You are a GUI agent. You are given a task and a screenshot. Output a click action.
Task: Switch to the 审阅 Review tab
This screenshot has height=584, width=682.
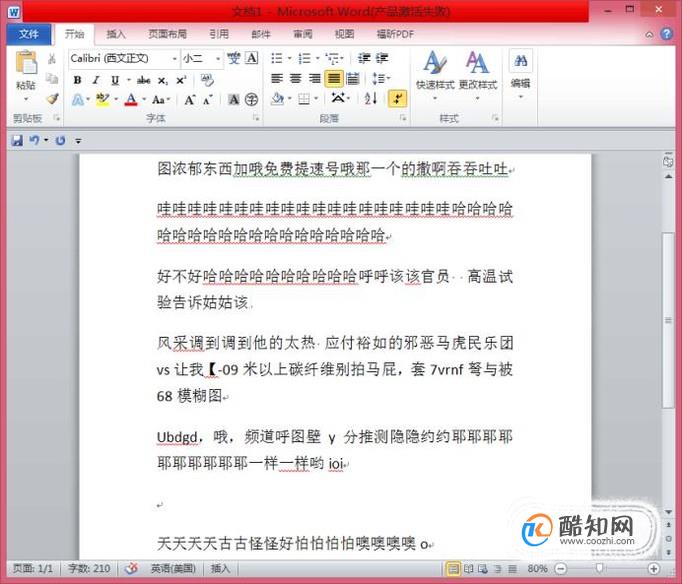click(x=302, y=34)
